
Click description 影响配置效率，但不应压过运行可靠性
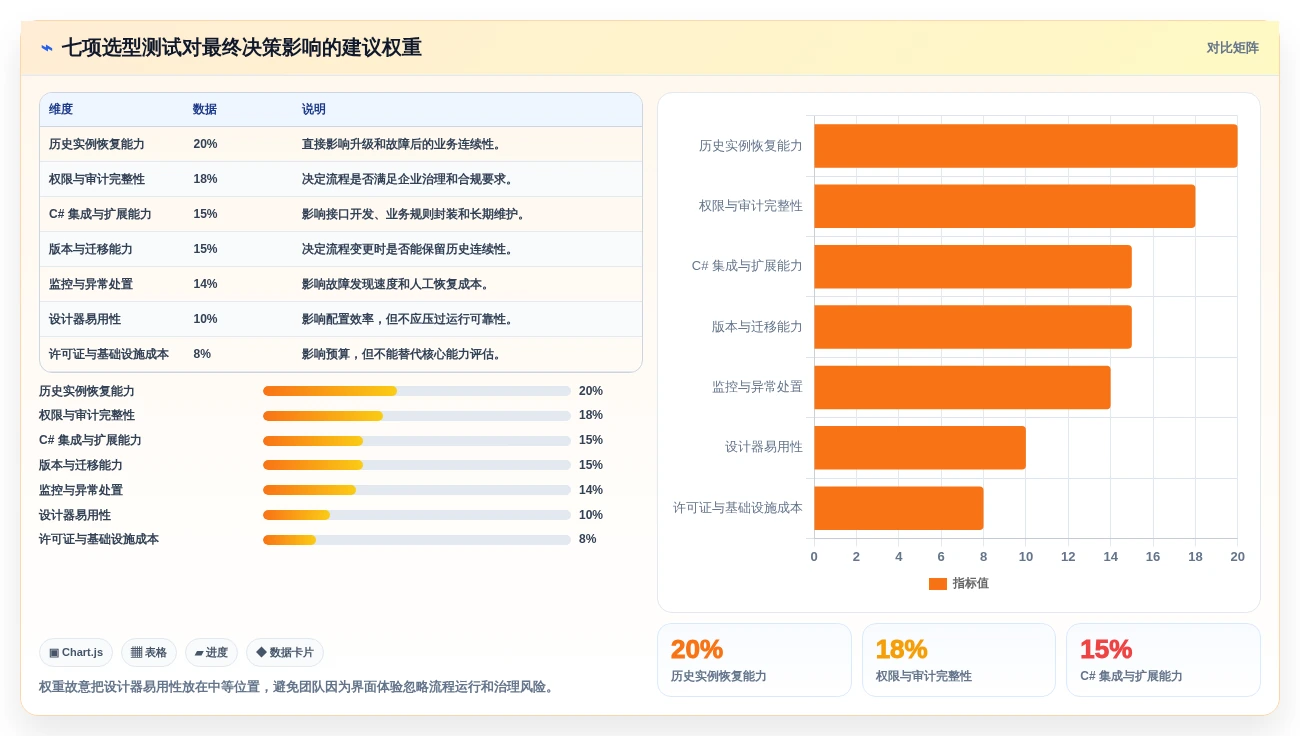[x=408, y=319]
